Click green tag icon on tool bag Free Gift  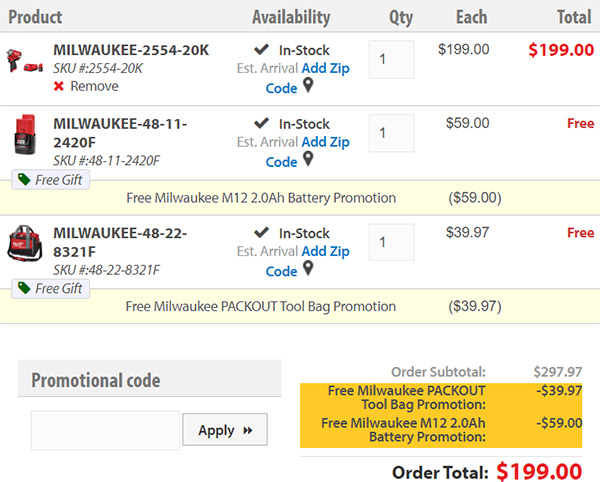tap(24, 288)
